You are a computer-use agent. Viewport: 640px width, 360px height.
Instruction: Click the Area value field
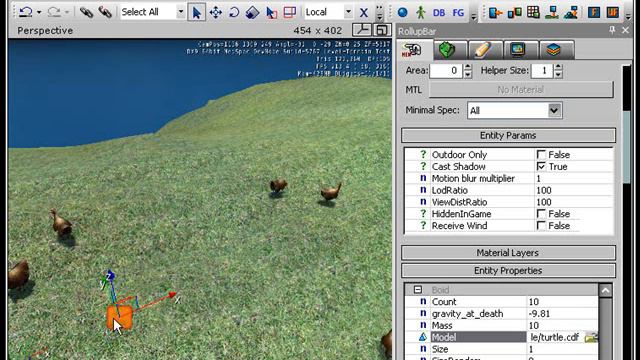(x=446, y=71)
